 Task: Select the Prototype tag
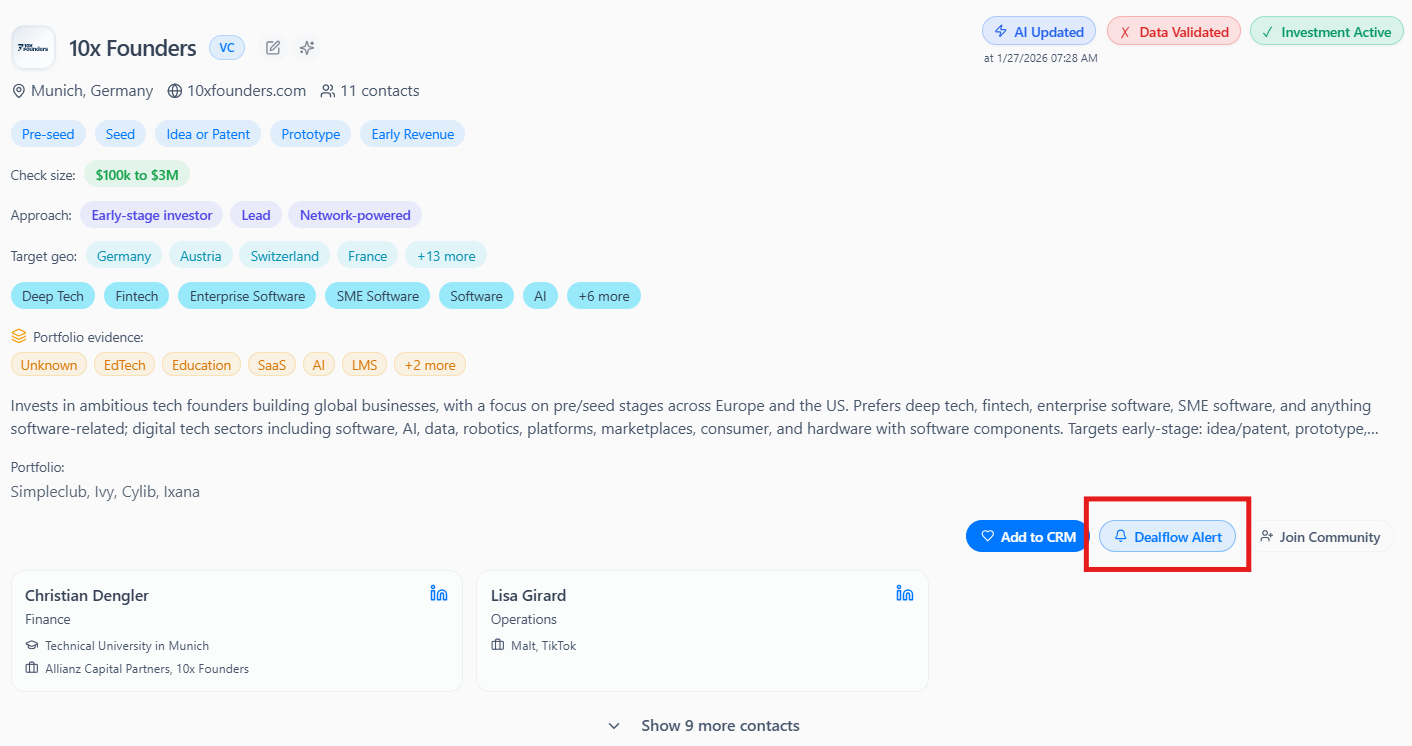(x=310, y=134)
